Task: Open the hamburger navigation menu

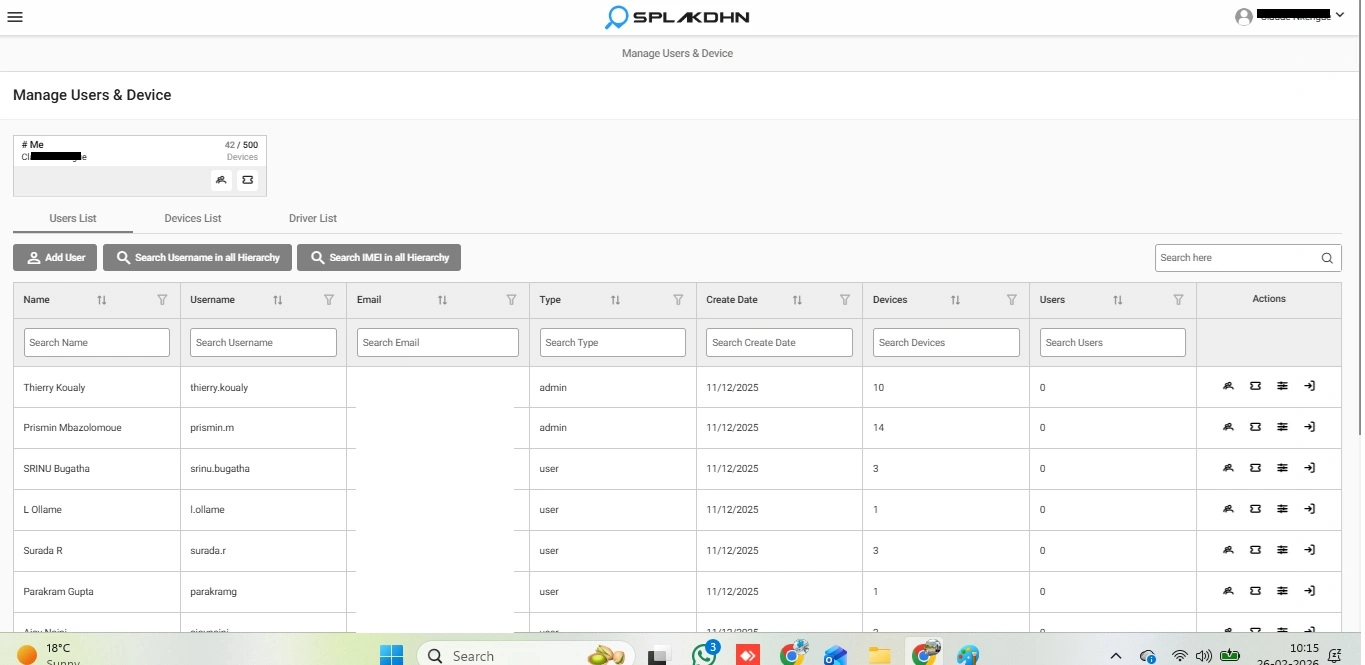Action: [15, 16]
